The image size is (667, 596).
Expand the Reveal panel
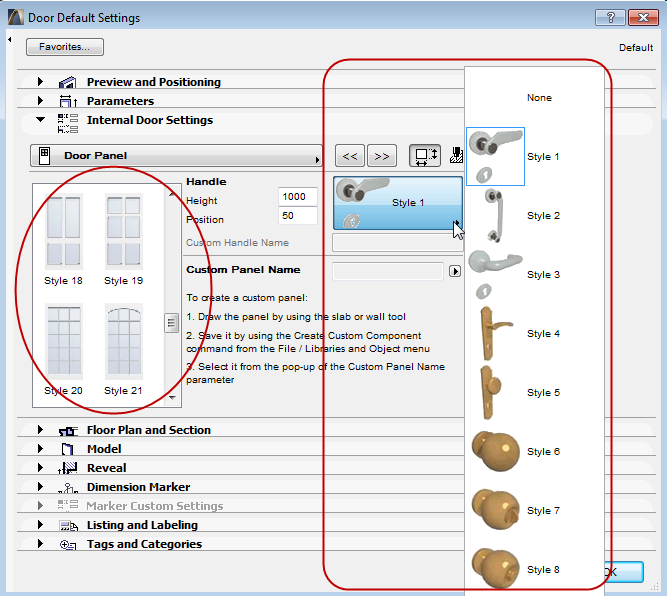[40, 468]
